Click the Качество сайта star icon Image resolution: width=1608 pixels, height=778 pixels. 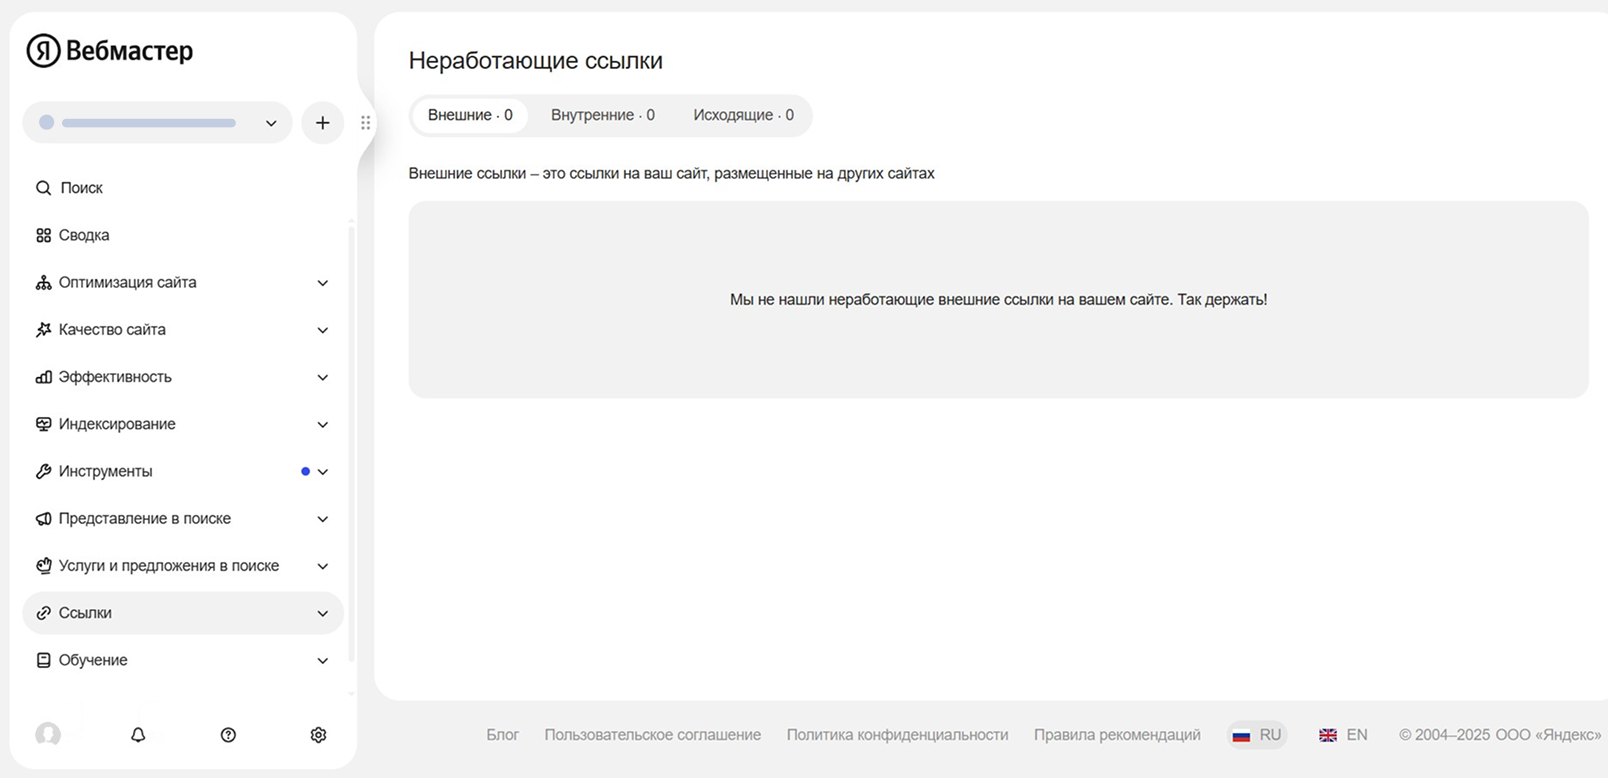[x=43, y=329]
